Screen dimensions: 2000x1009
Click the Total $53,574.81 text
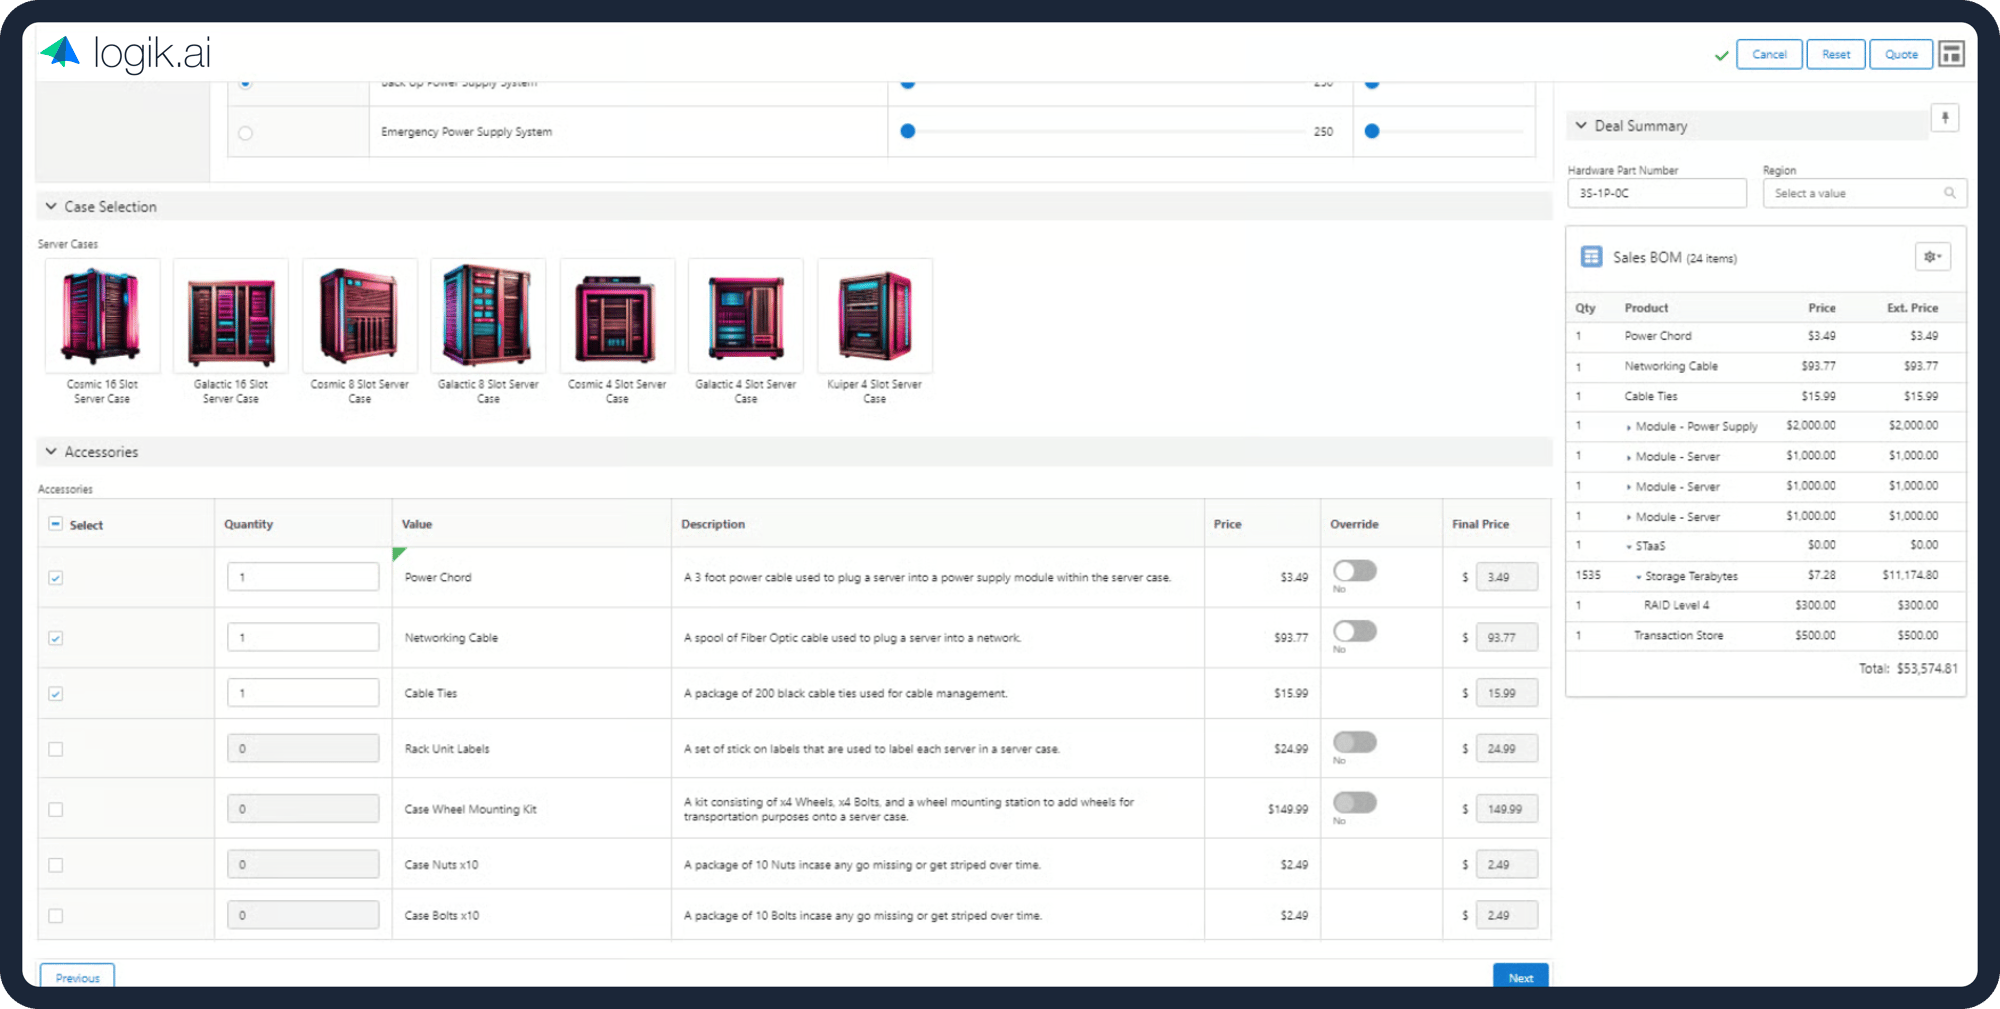(1908, 668)
